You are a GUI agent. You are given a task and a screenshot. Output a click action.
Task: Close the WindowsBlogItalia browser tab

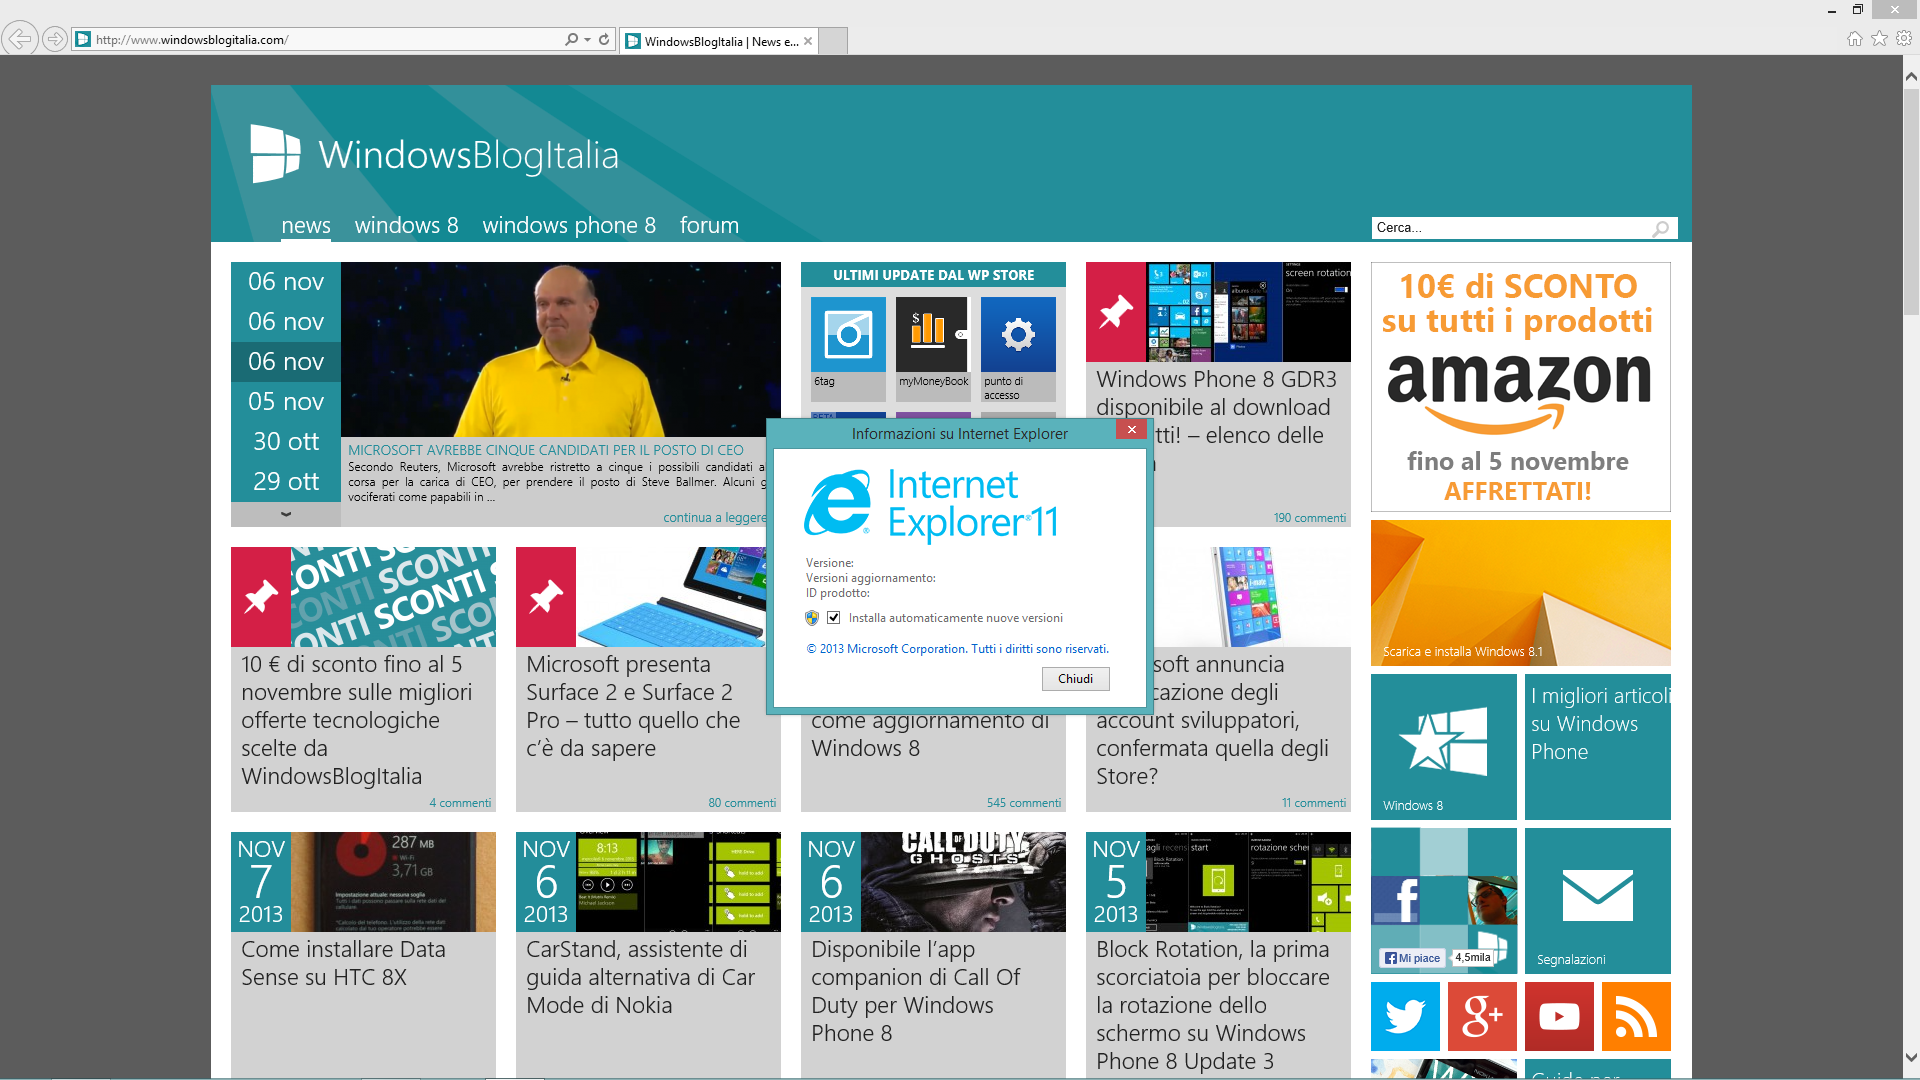point(808,41)
